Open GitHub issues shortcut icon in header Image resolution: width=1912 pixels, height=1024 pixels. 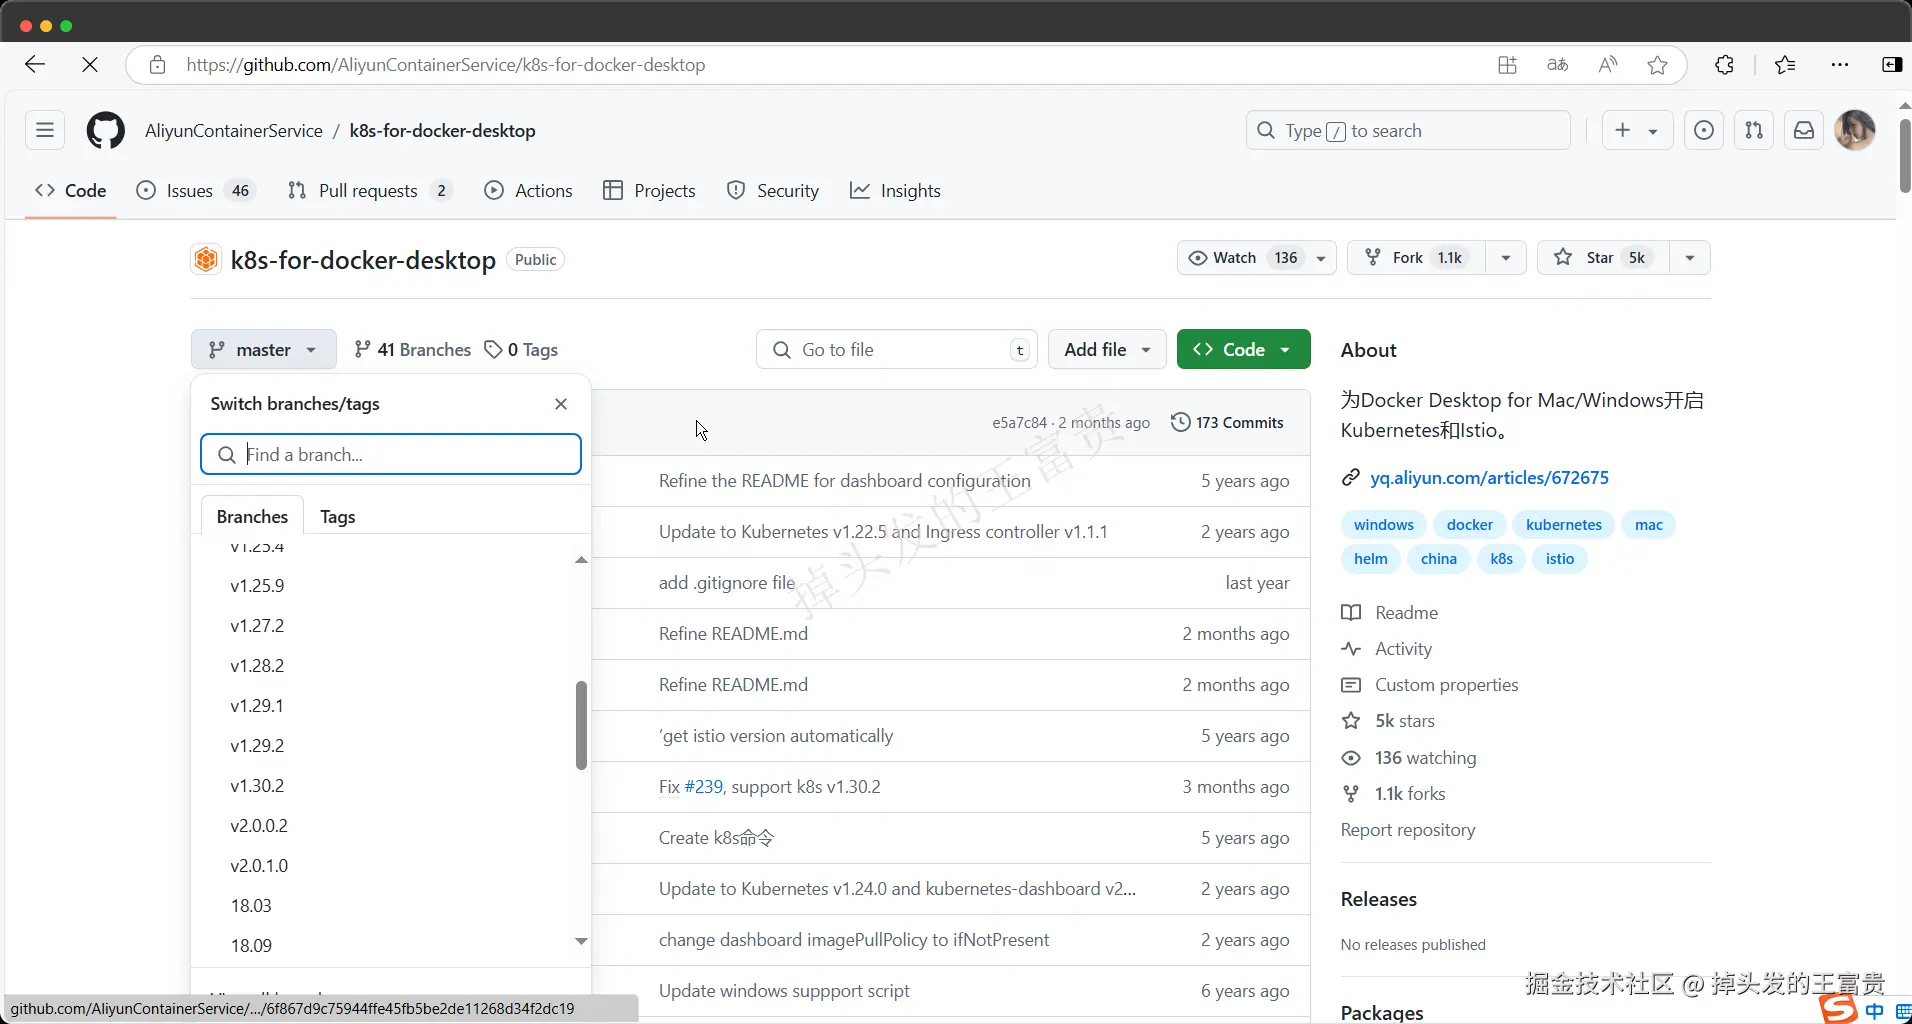pyautogui.click(x=1704, y=131)
